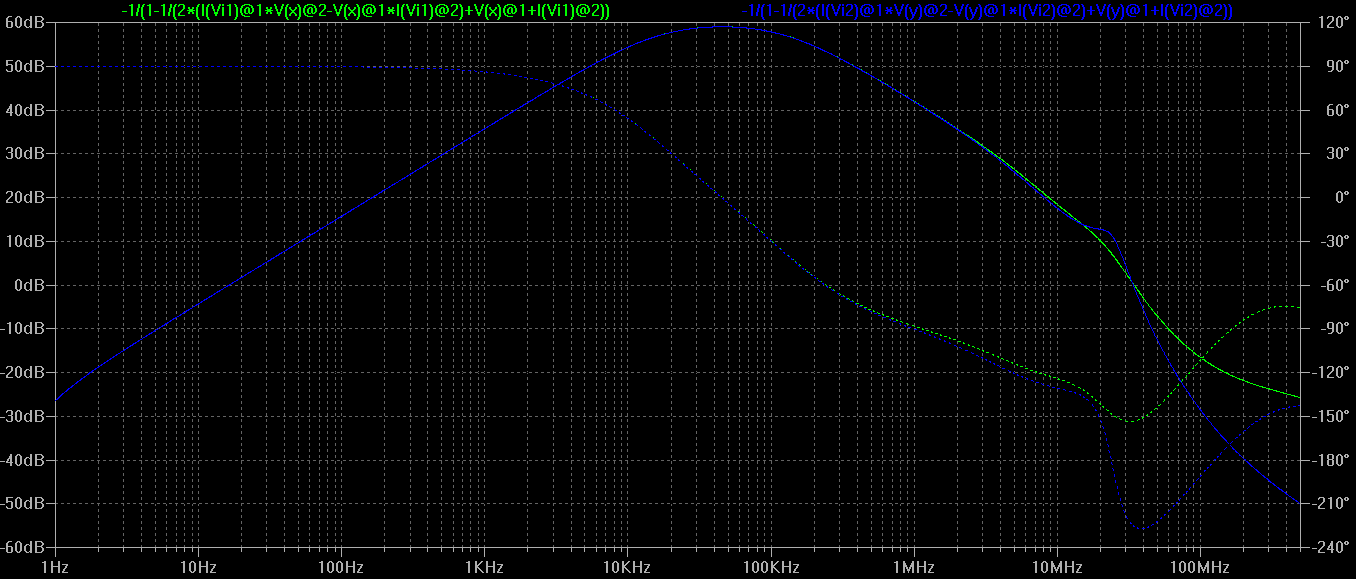The height and width of the screenshot is (579, 1356).
Task: Click the -210° phase axis label
Action: (x=1329, y=503)
